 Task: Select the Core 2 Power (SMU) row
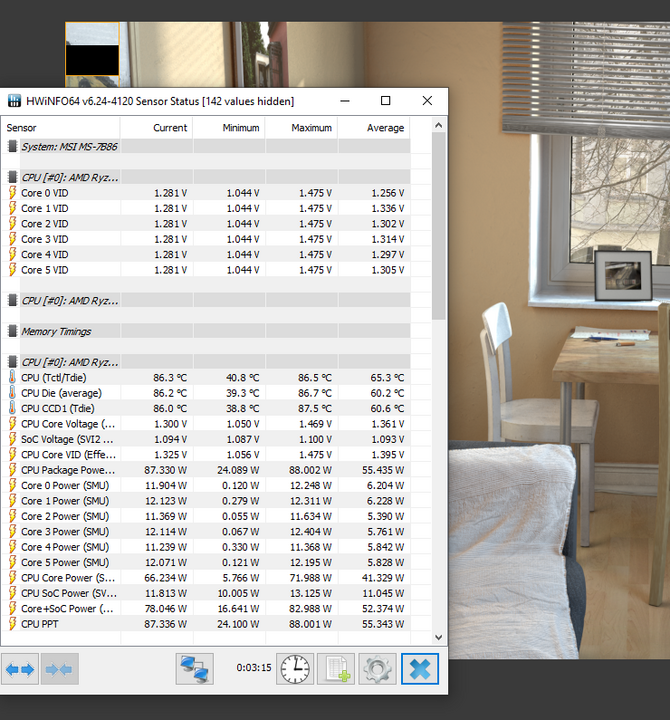pos(206,516)
